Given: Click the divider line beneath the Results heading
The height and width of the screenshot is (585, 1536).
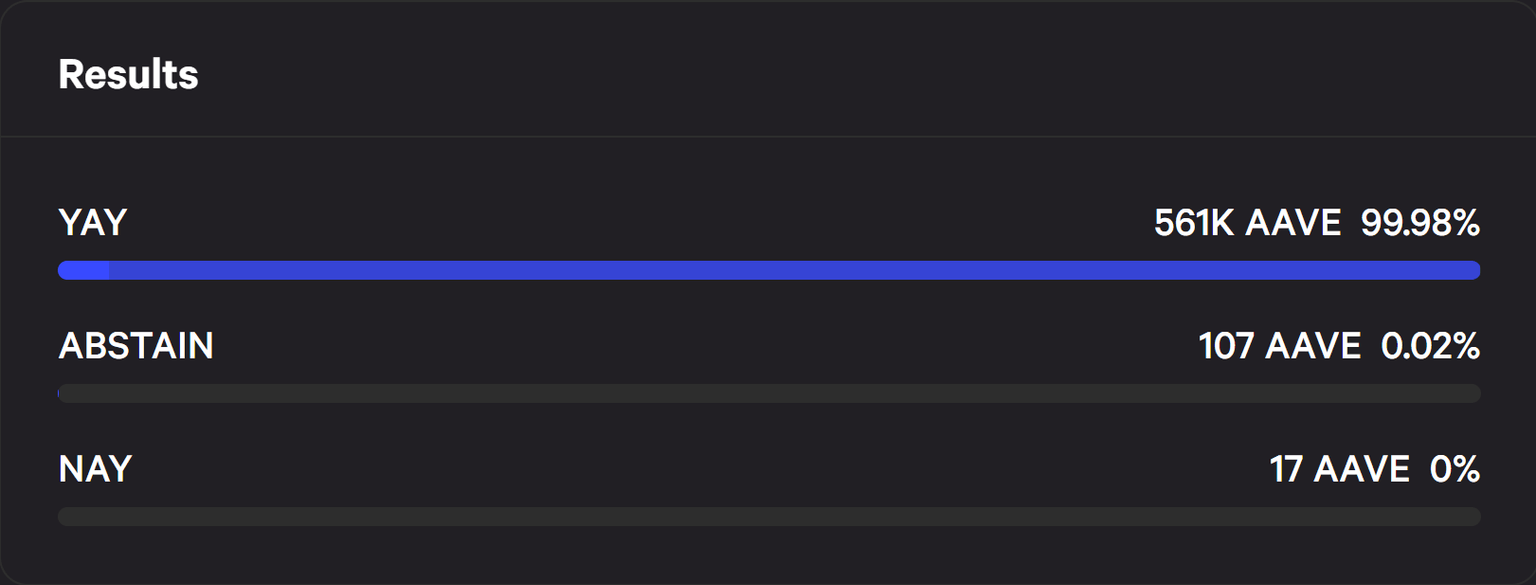Looking at the screenshot, I should coord(768,136).
